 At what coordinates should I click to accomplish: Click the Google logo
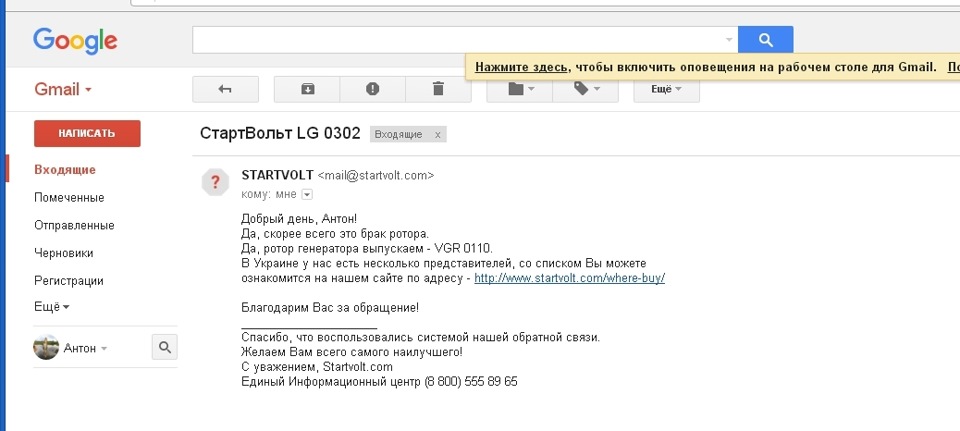[x=75, y=40]
